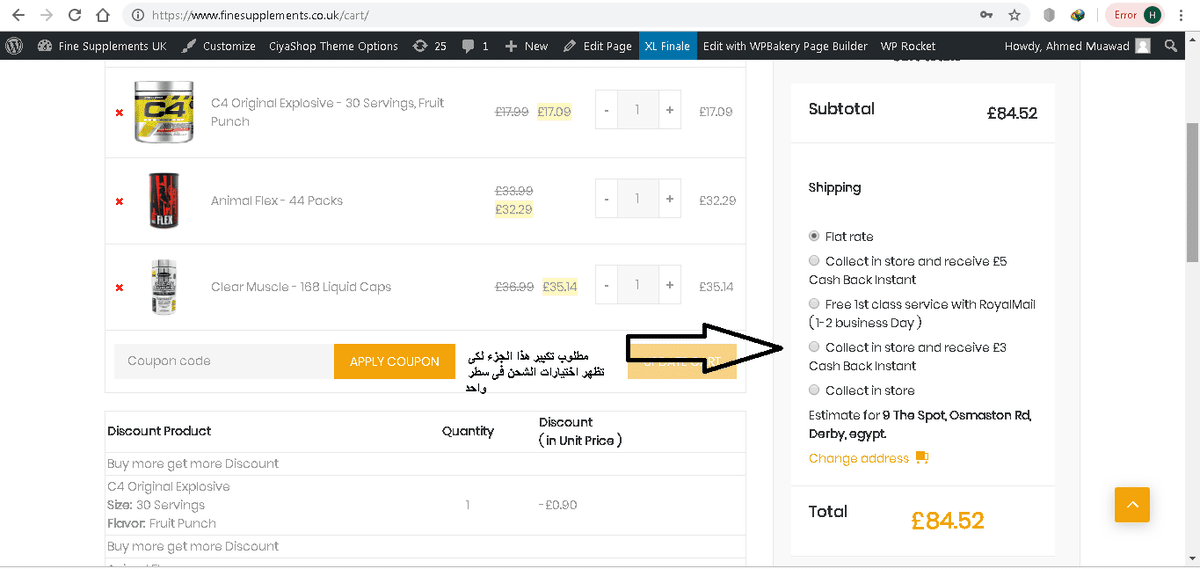Go forward with the browser forward arrow
Image resolution: width=1200 pixels, height=569 pixels.
click(x=46, y=15)
